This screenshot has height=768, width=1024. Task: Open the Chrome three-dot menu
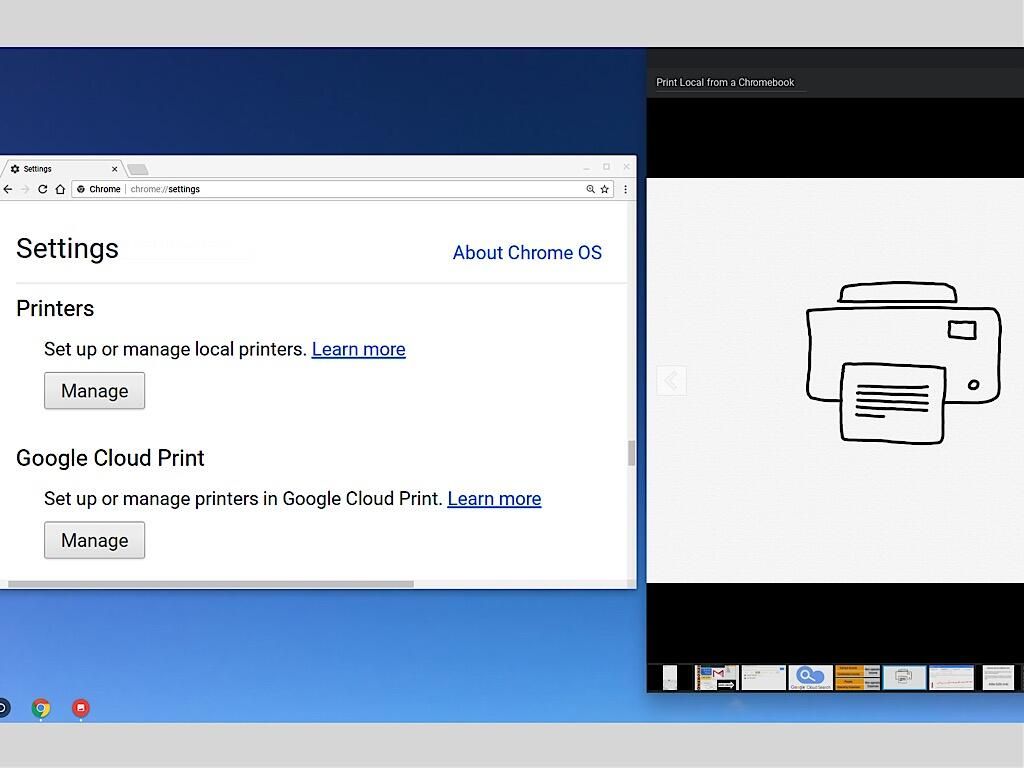[x=626, y=189]
